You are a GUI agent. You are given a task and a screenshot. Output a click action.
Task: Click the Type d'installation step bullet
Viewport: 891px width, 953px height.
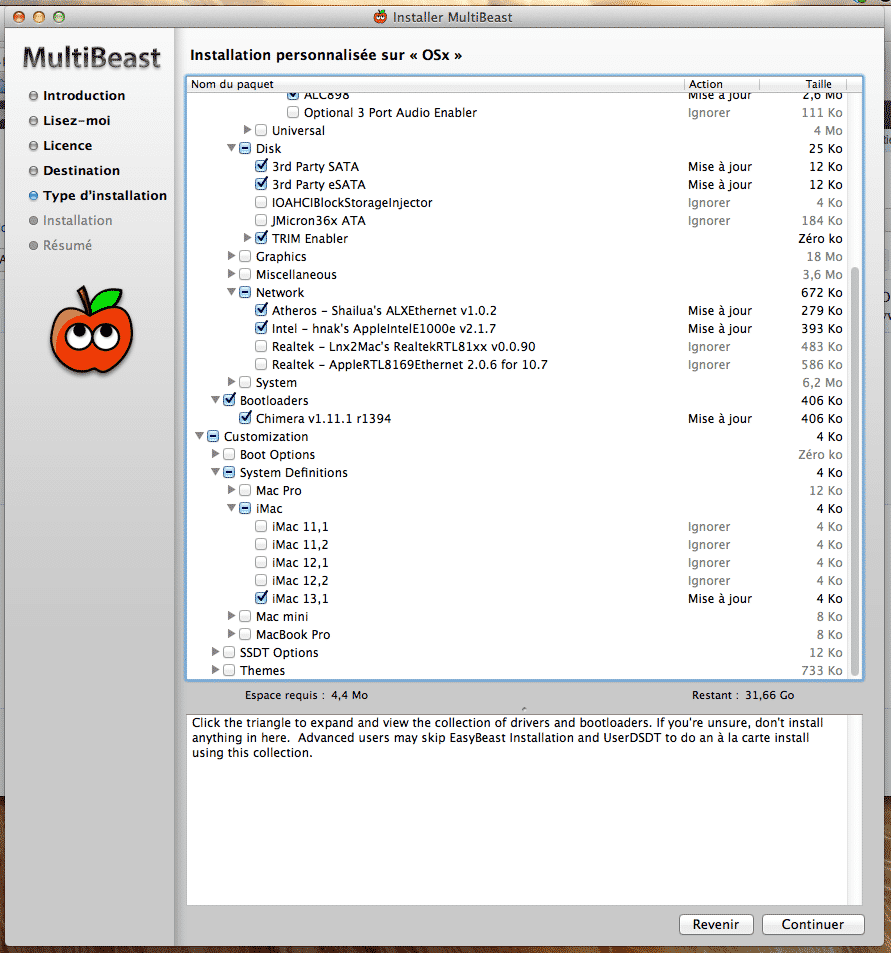(33, 196)
